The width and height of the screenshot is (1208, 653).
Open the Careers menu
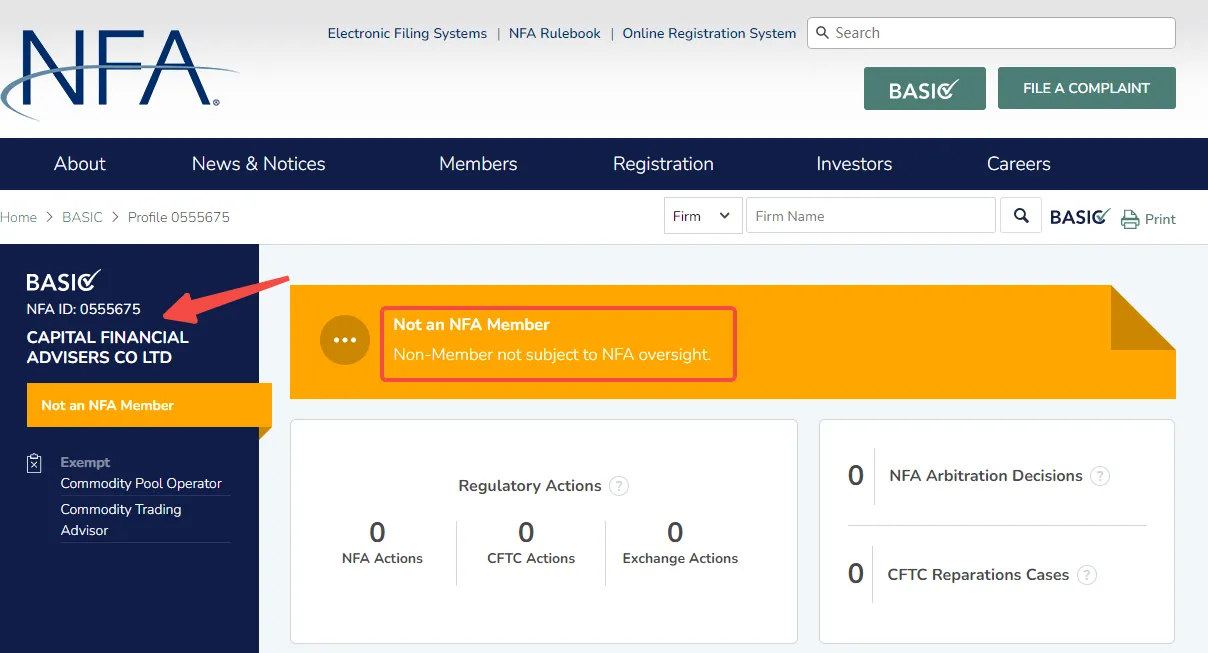(1019, 164)
